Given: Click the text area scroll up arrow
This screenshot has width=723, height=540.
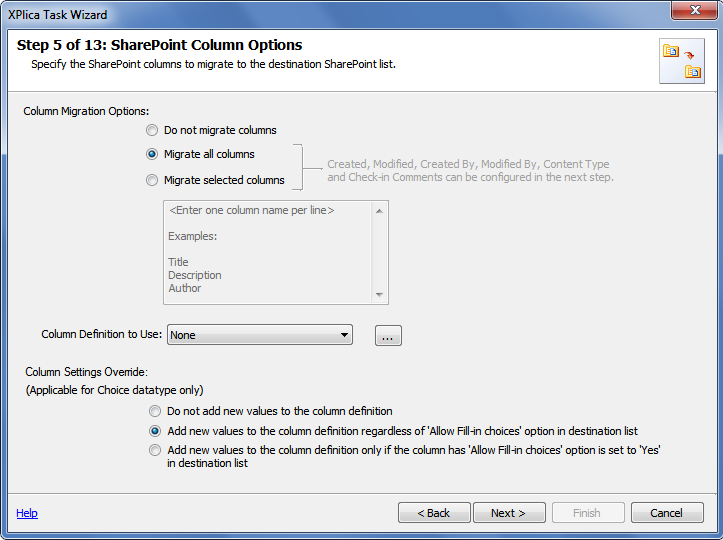Looking at the screenshot, I should click(379, 211).
